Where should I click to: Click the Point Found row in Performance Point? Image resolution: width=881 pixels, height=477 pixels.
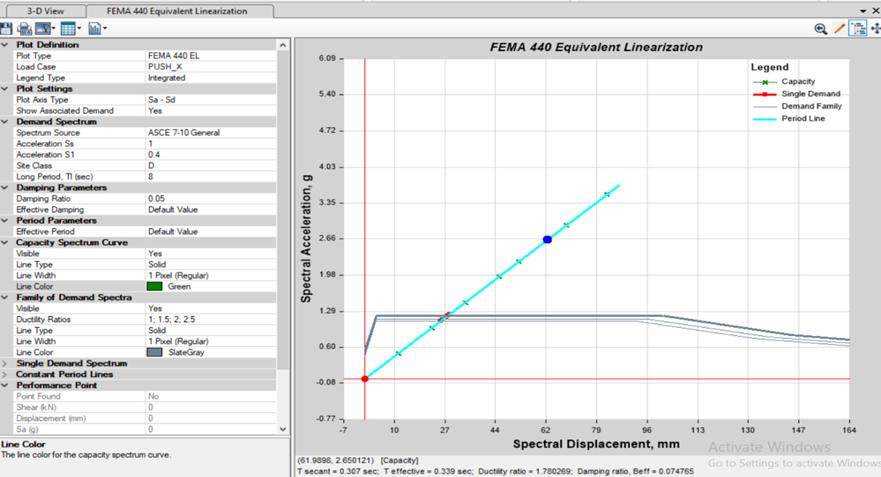coord(144,396)
